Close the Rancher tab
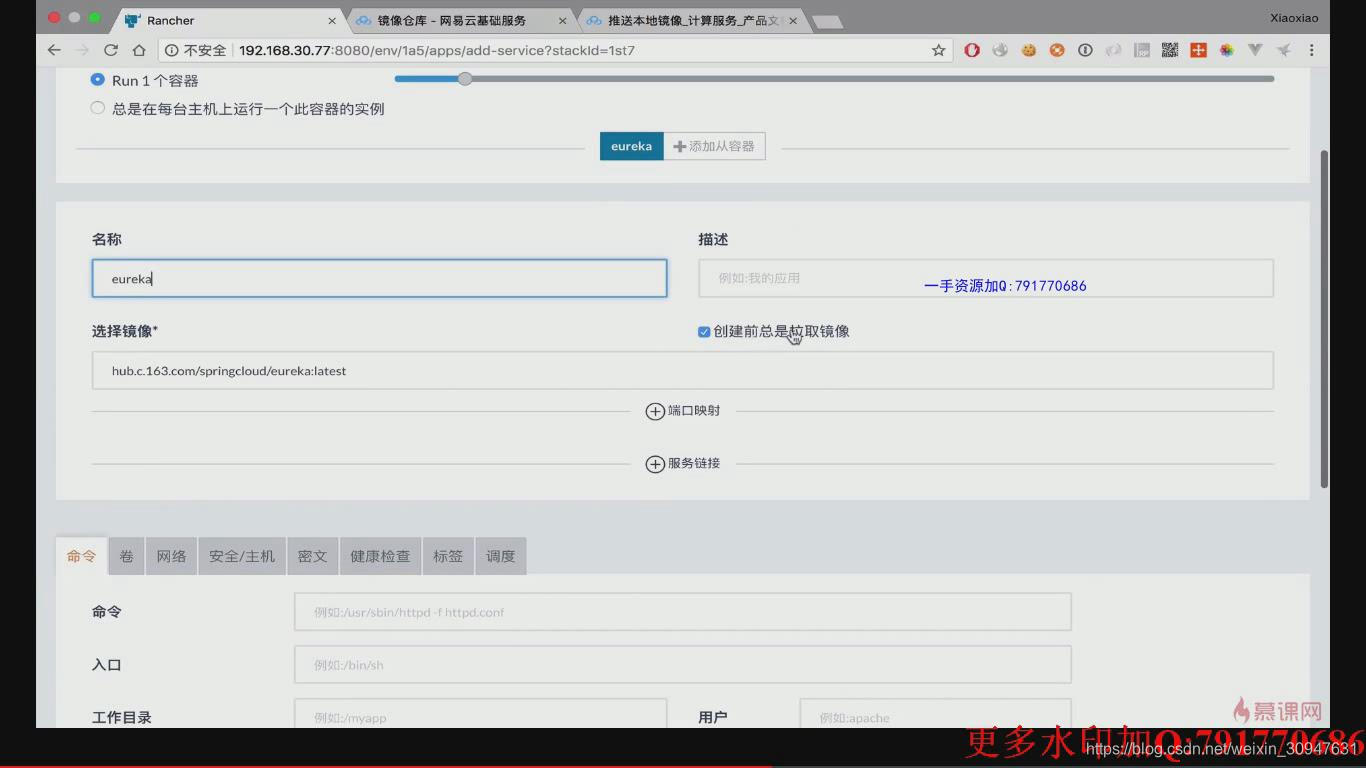Viewport: 1366px width, 768px height. click(332, 20)
